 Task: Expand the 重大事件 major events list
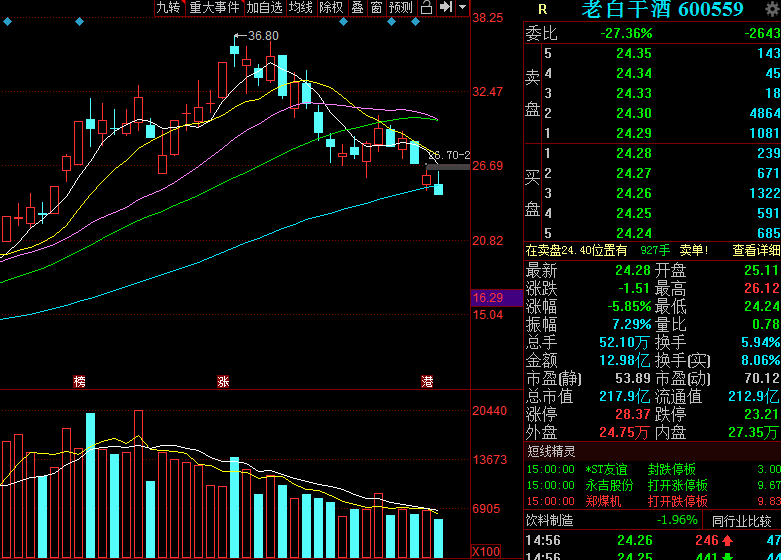coord(214,8)
